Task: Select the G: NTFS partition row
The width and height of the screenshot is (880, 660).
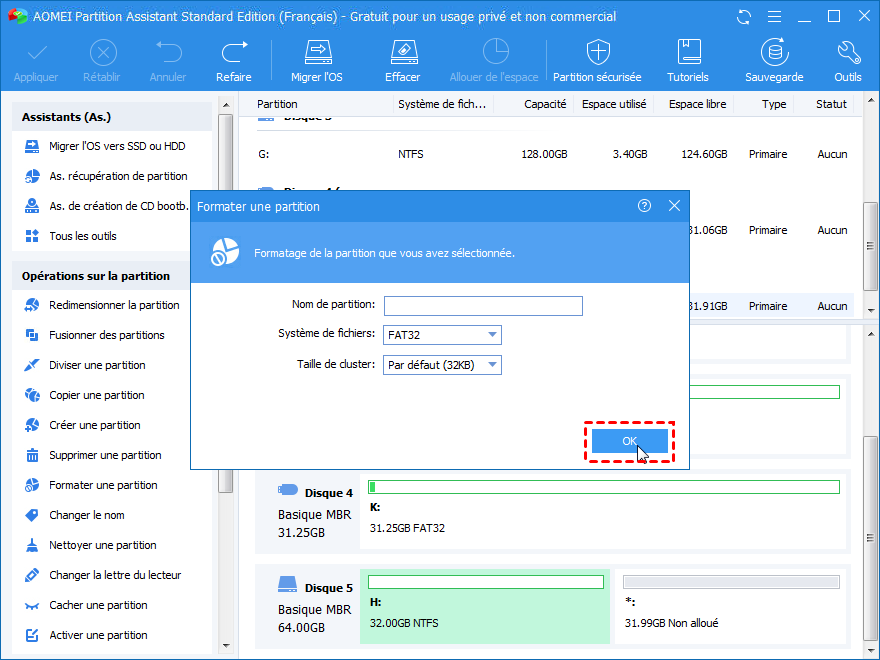Action: click(553, 154)
